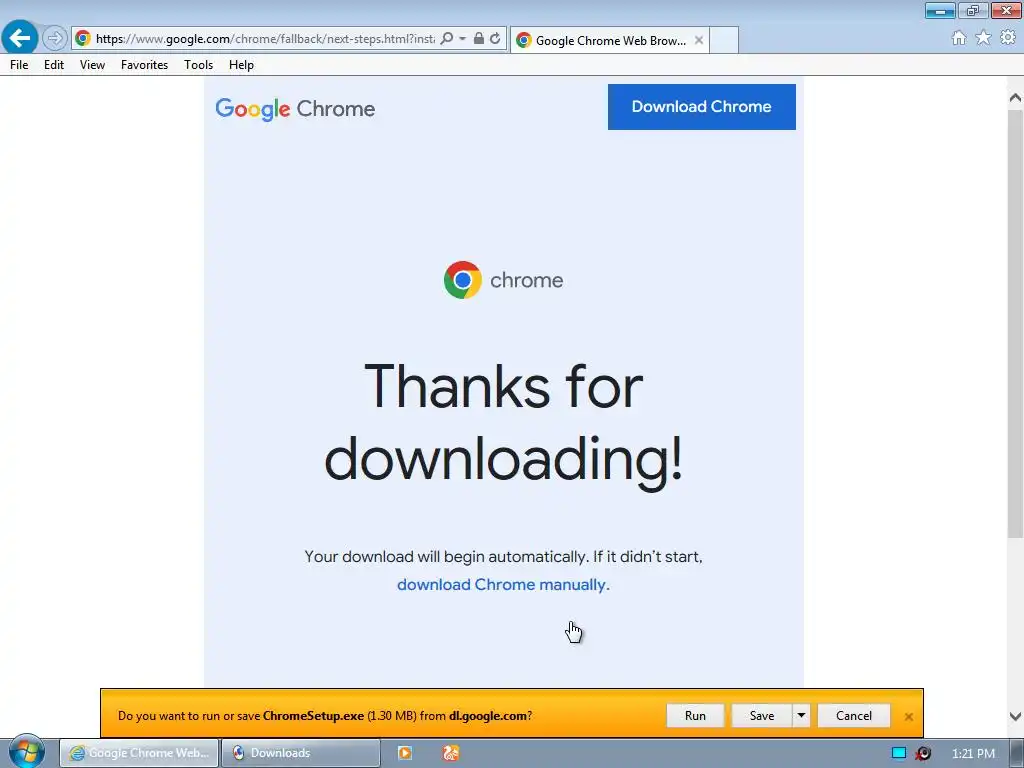The image size is (1024, 768).
Task: Launch the media player taskbar icon
Action: [405, 753]
